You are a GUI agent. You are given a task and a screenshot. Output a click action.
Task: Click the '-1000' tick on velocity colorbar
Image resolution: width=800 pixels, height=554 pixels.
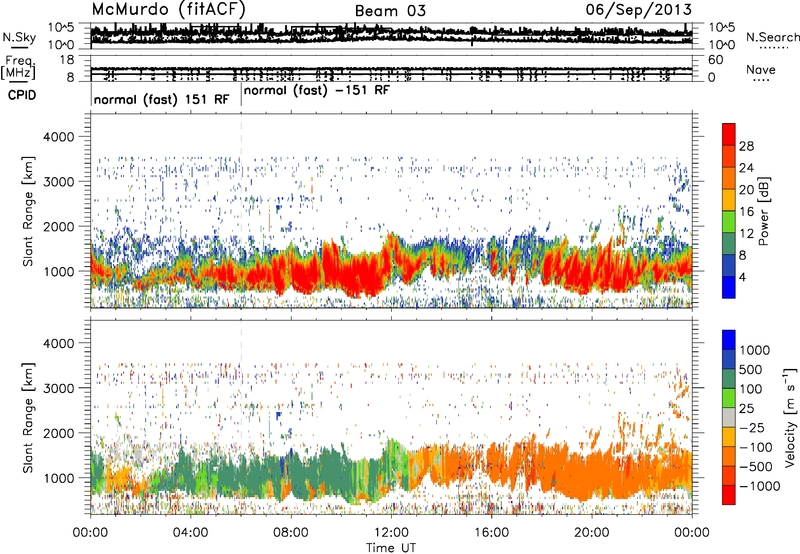[760, 486]
